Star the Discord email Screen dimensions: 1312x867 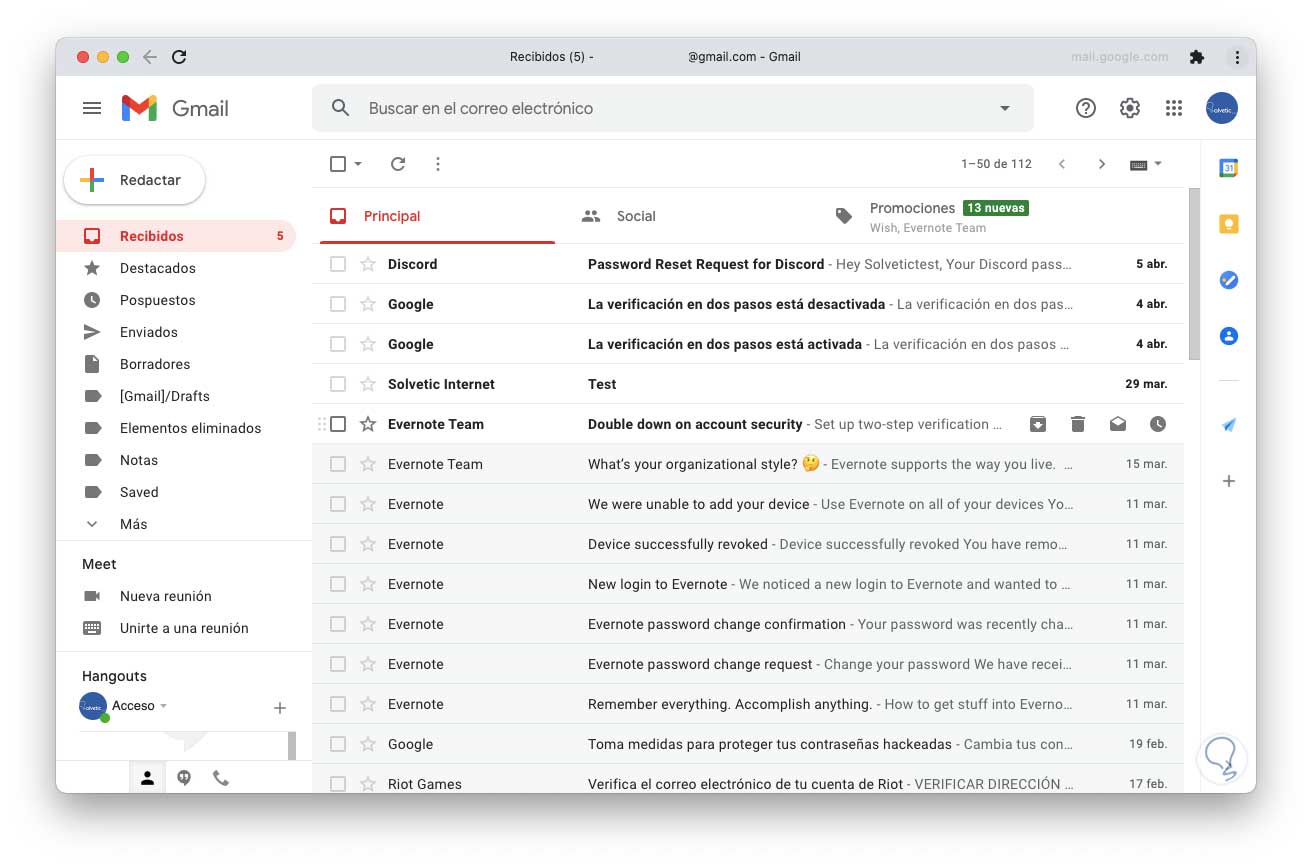pos(368,264)
